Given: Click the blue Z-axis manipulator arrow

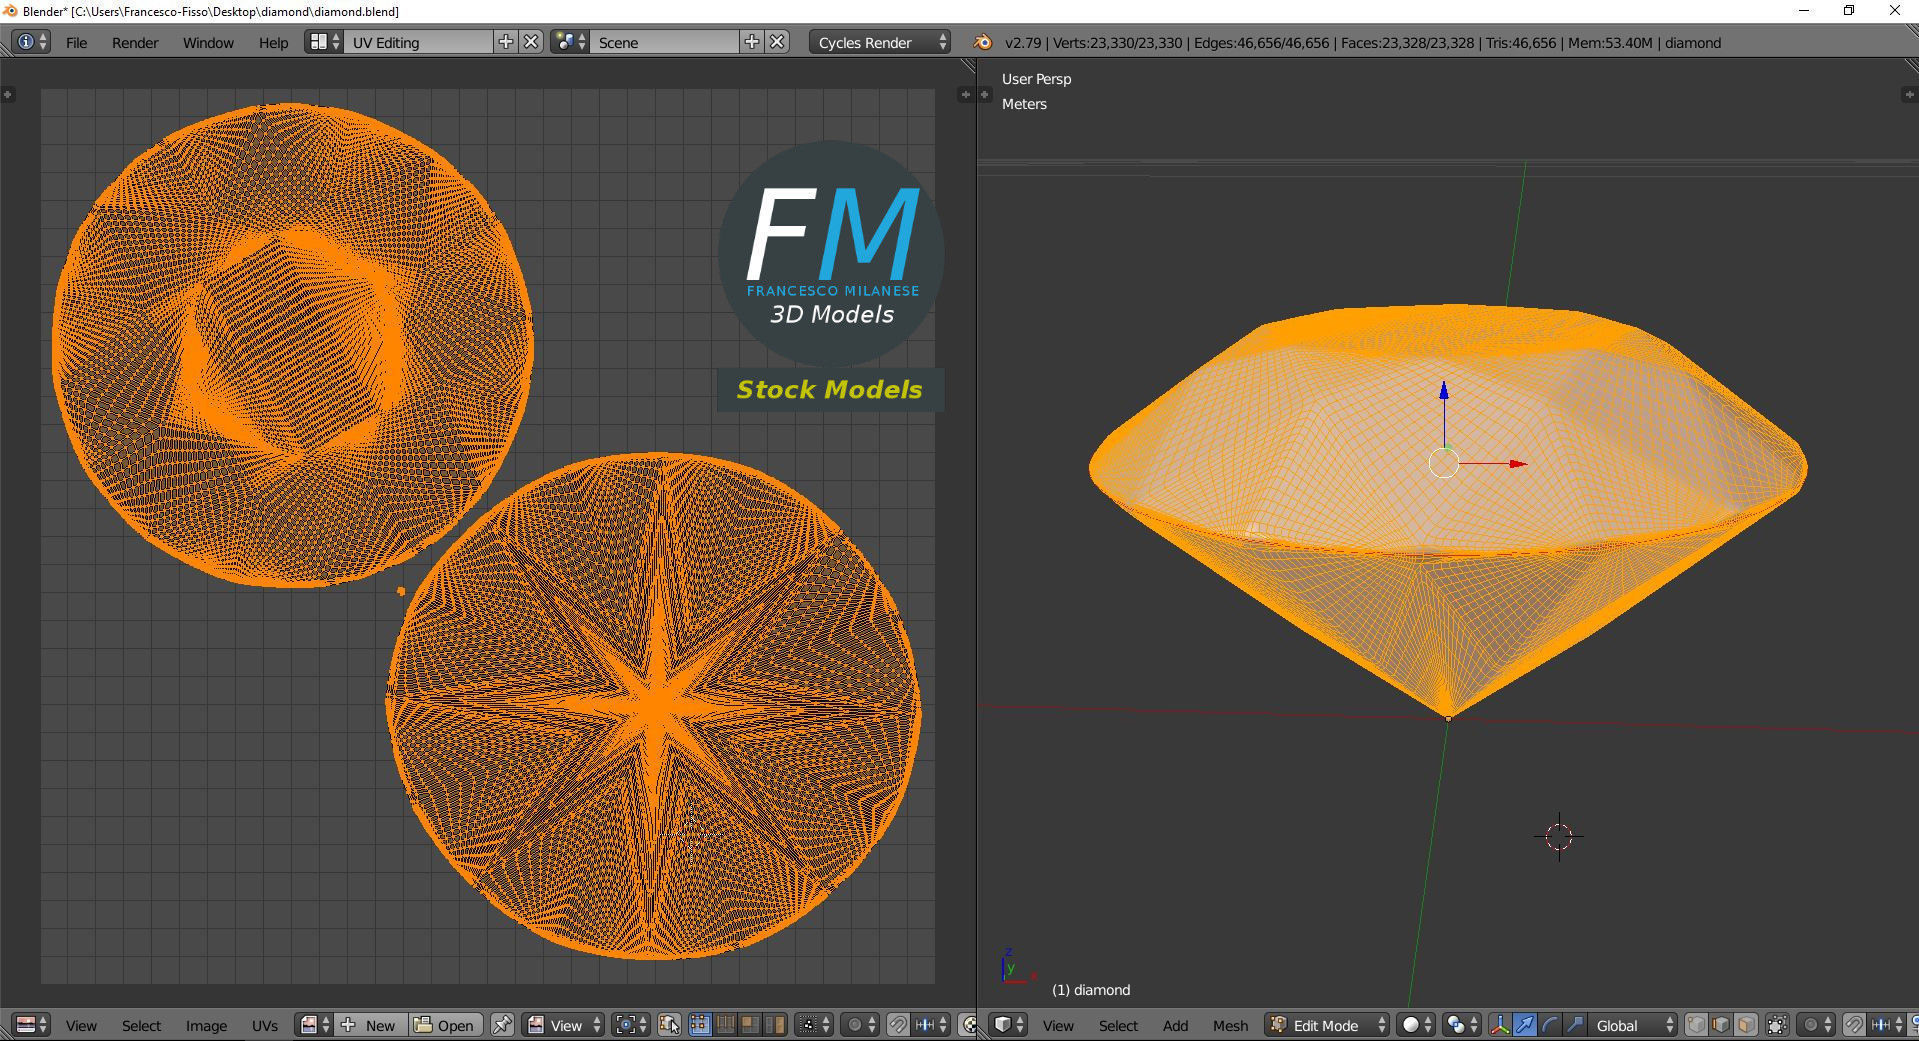Looking at the screenshot, I should [1444, 391].
